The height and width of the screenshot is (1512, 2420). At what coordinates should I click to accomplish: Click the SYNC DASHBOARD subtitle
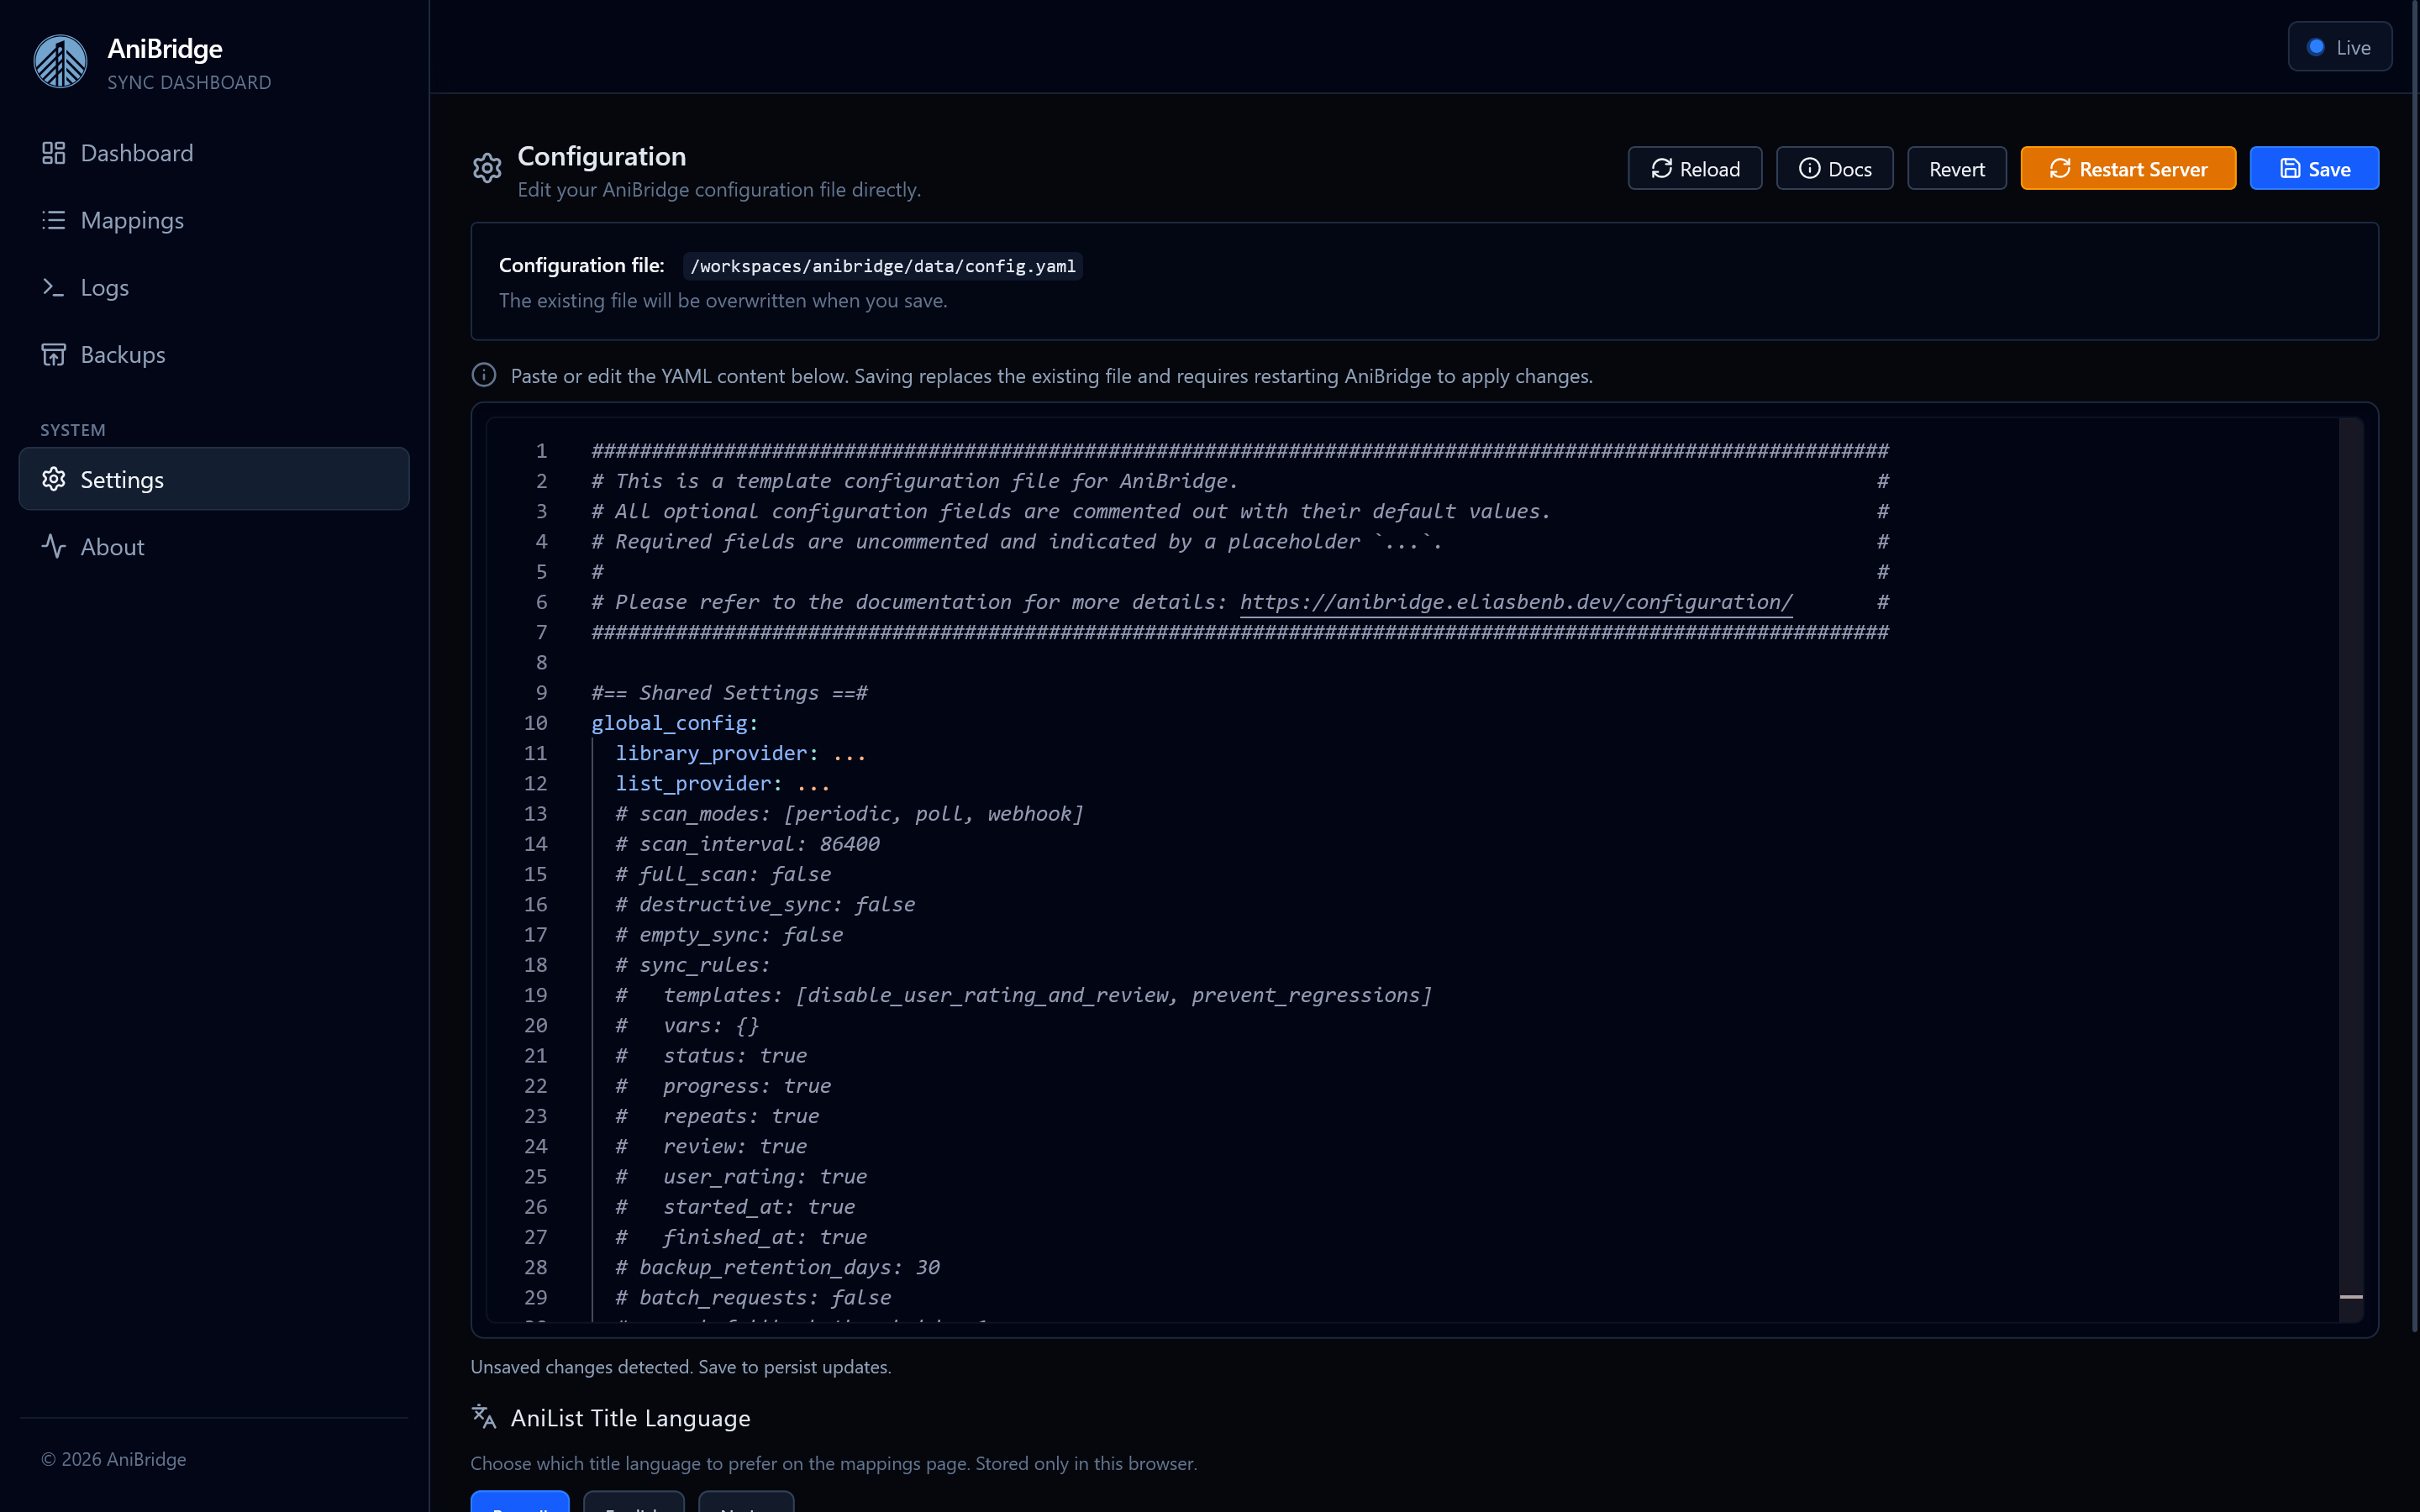pyautogui.click(x=189, y=82)
